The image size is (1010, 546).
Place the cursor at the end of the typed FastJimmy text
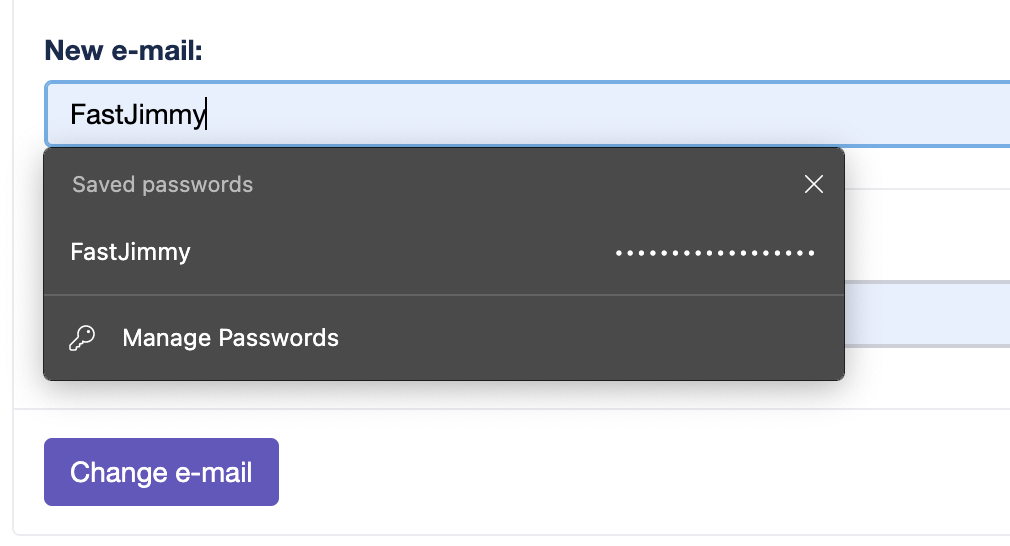coord(205,114)
